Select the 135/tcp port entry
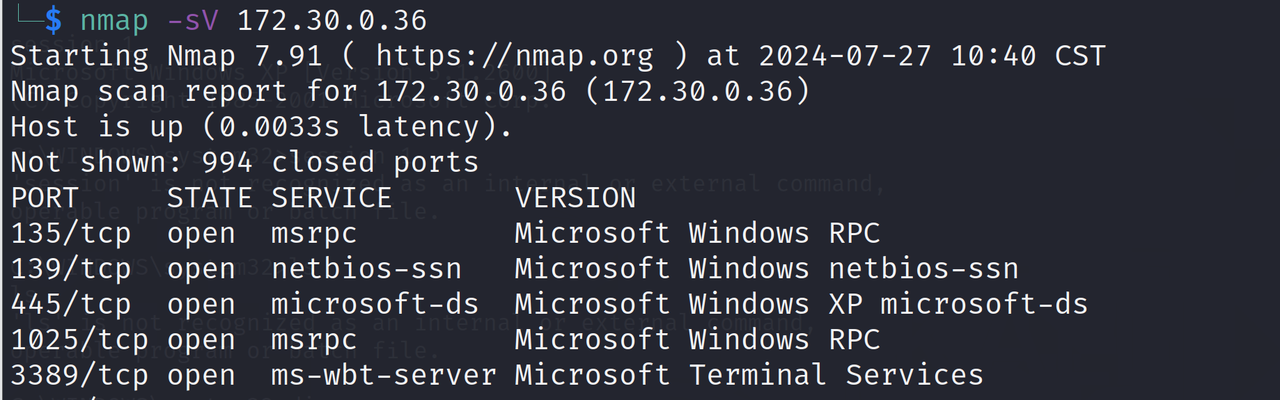The image size is (1280, 400). click(80, 234)
